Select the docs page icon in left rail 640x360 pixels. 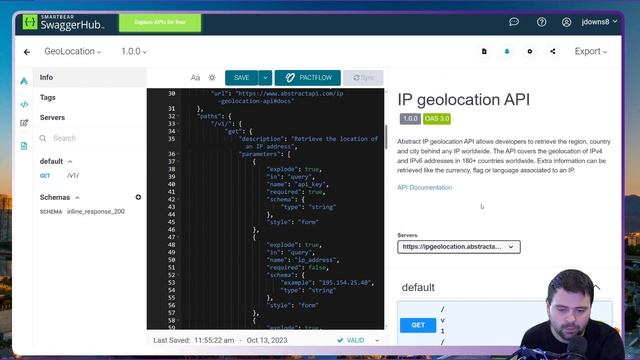click(24, 146)
